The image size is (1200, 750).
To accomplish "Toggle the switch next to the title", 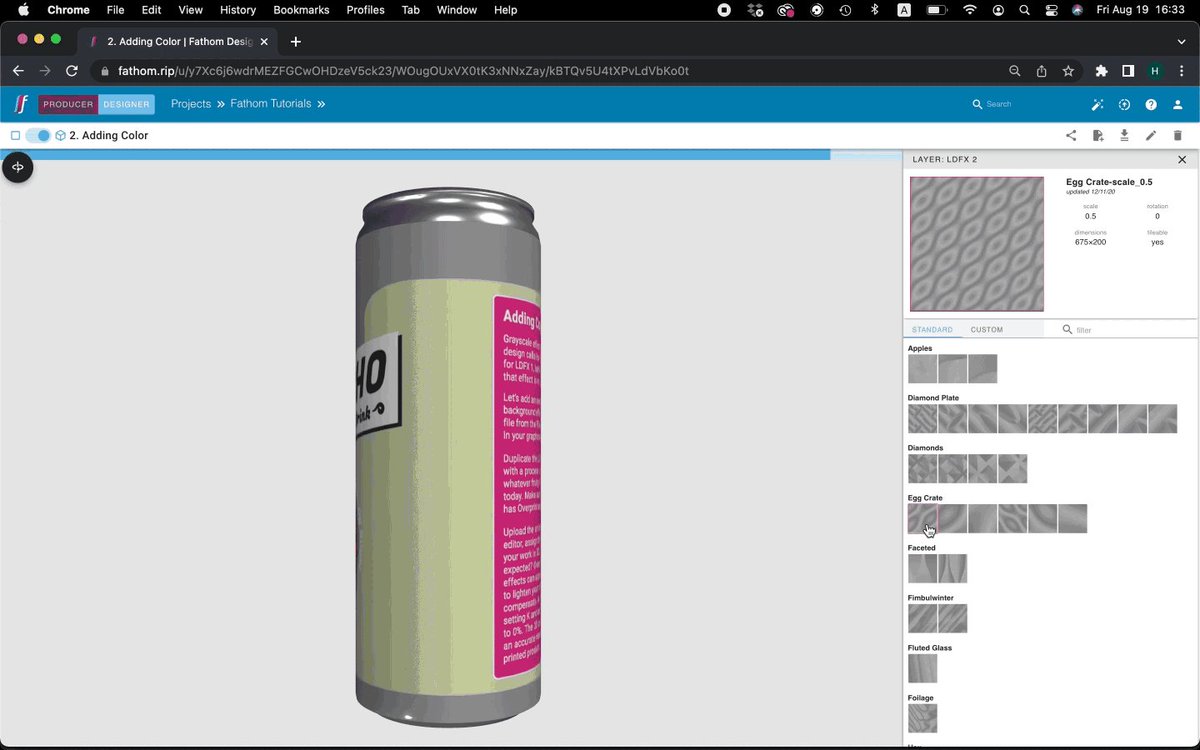I will coord(38,136).
